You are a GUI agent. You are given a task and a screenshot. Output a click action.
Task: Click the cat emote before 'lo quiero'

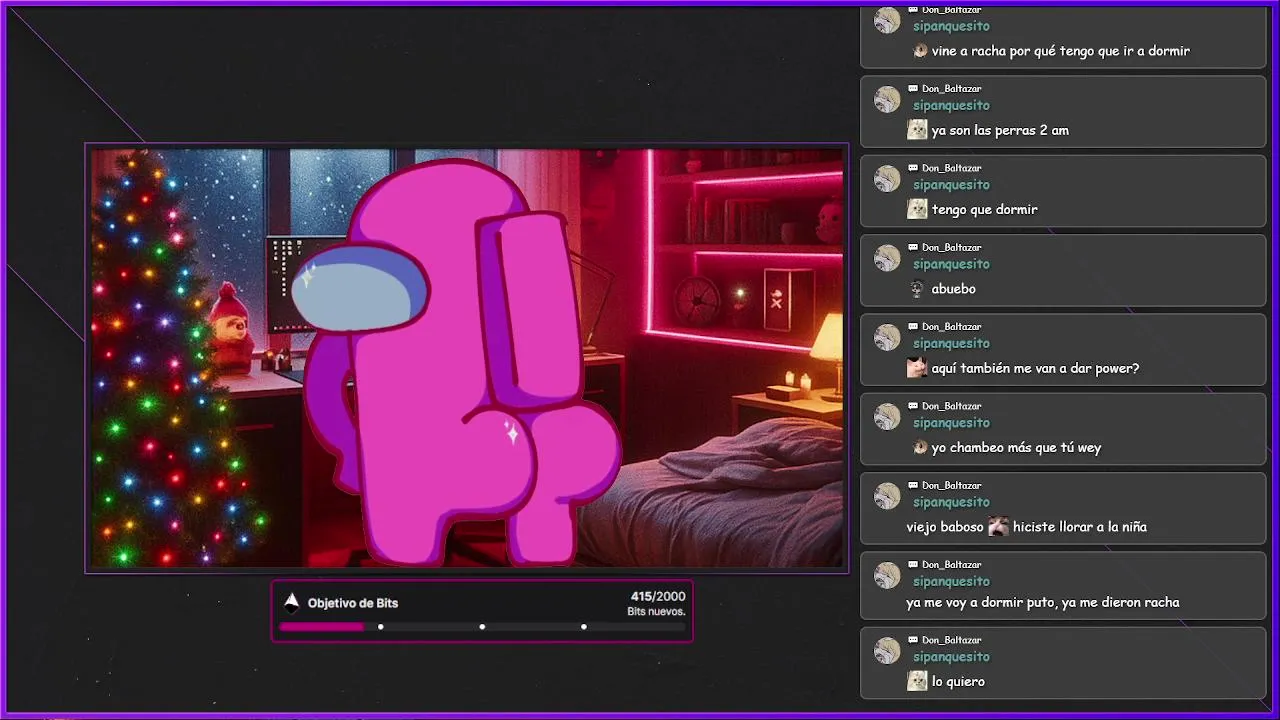point(917,681)
